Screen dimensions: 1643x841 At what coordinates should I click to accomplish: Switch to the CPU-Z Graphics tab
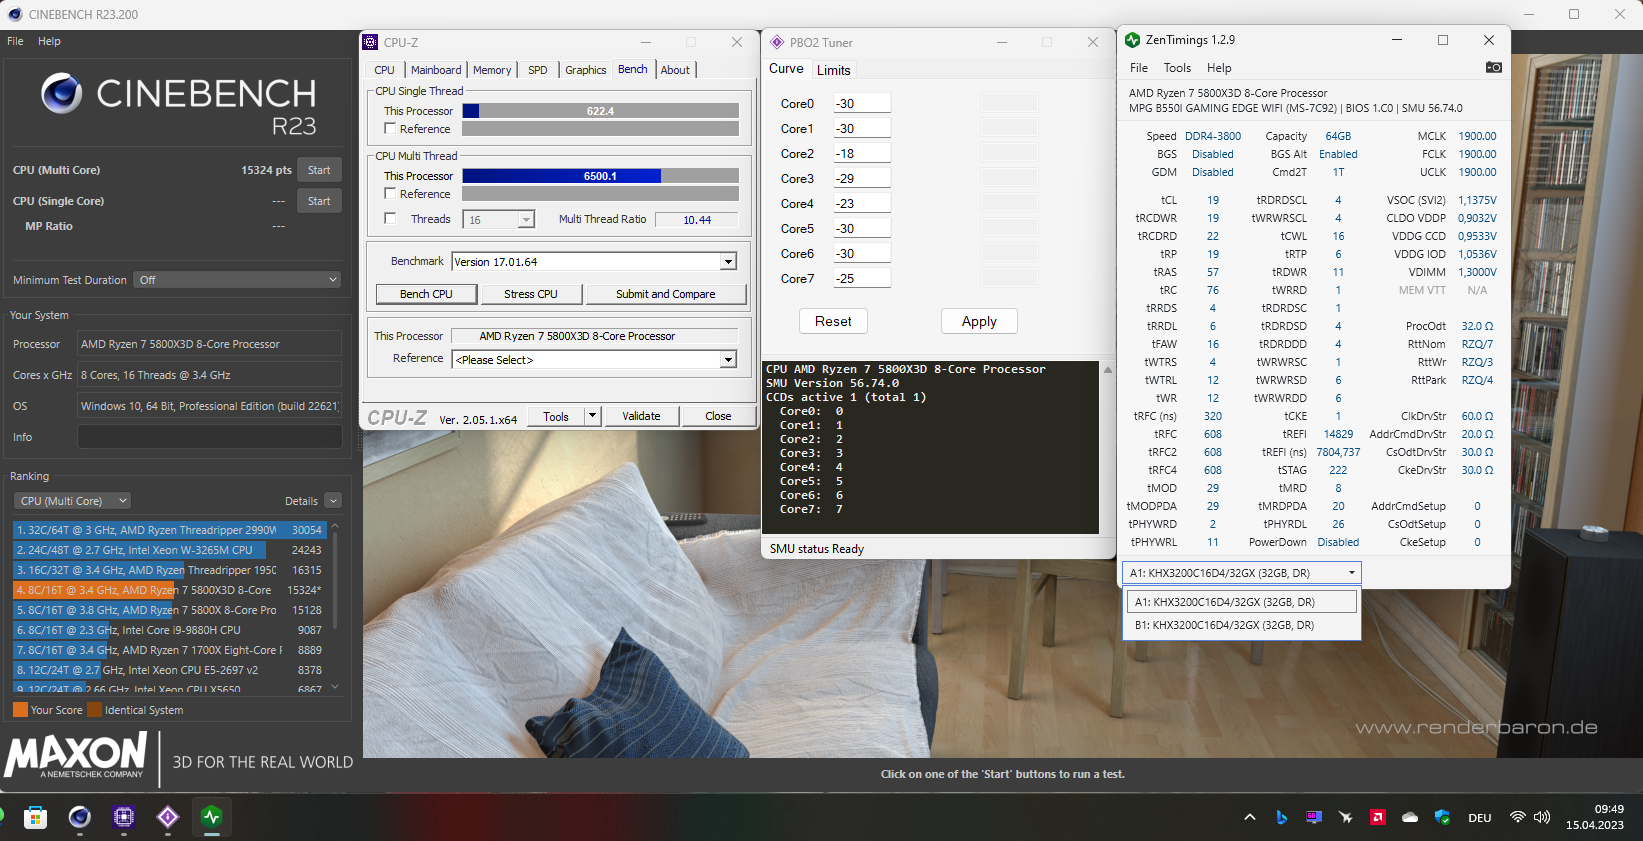tap(586, 70)
